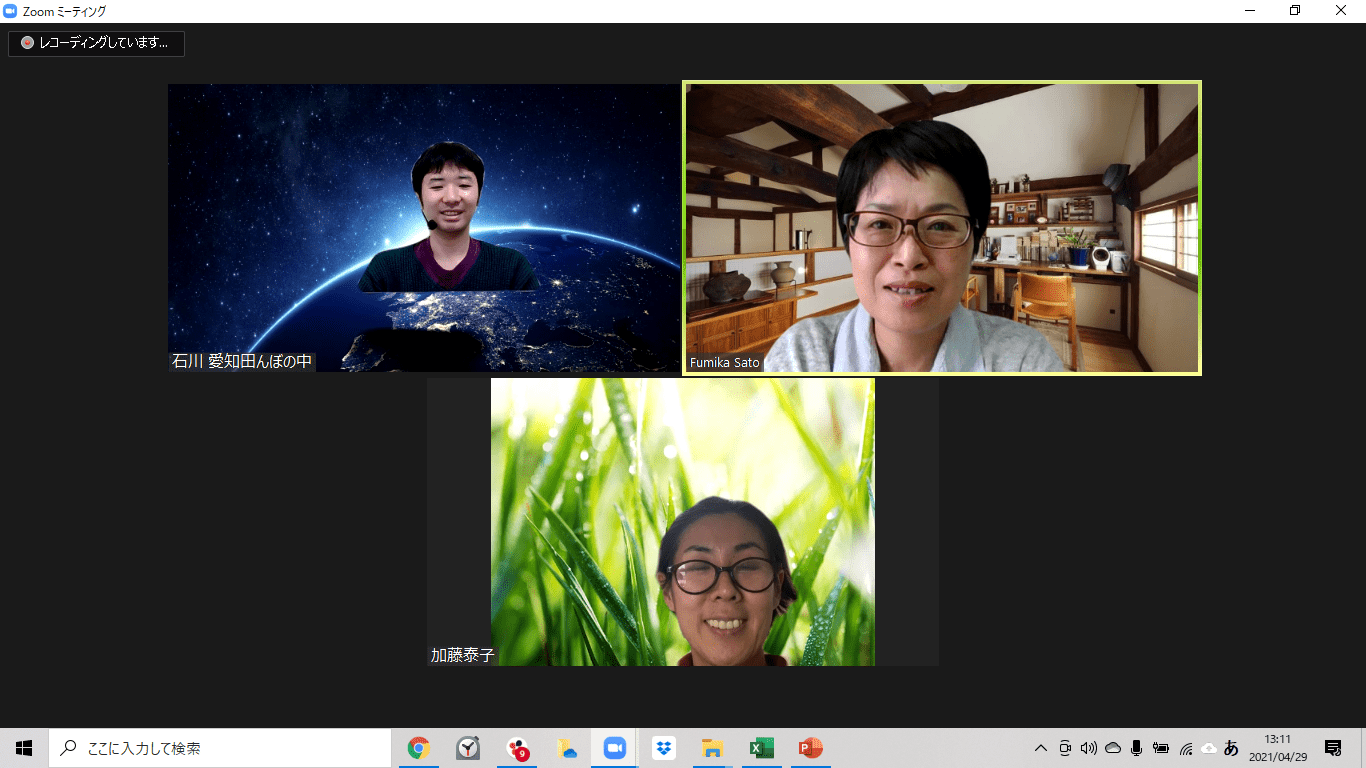The width and height of the screenshot is (1366, 768).
Task: Open Google Chrome from the taskbar
Action: pos(419,748)
